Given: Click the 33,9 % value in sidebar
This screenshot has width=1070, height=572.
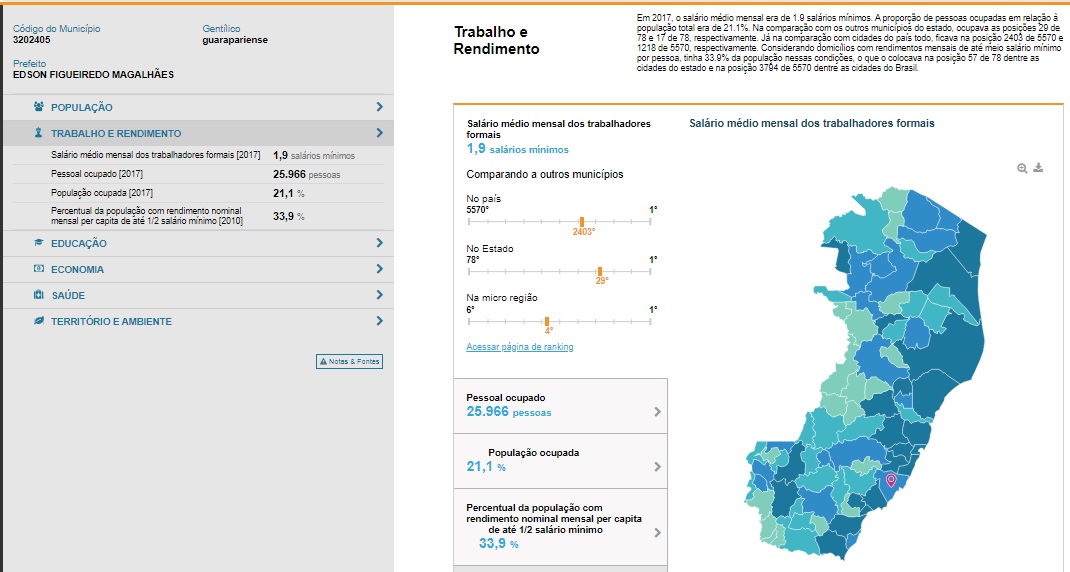Looking at the screenshot, I should (x=289, y=216).
